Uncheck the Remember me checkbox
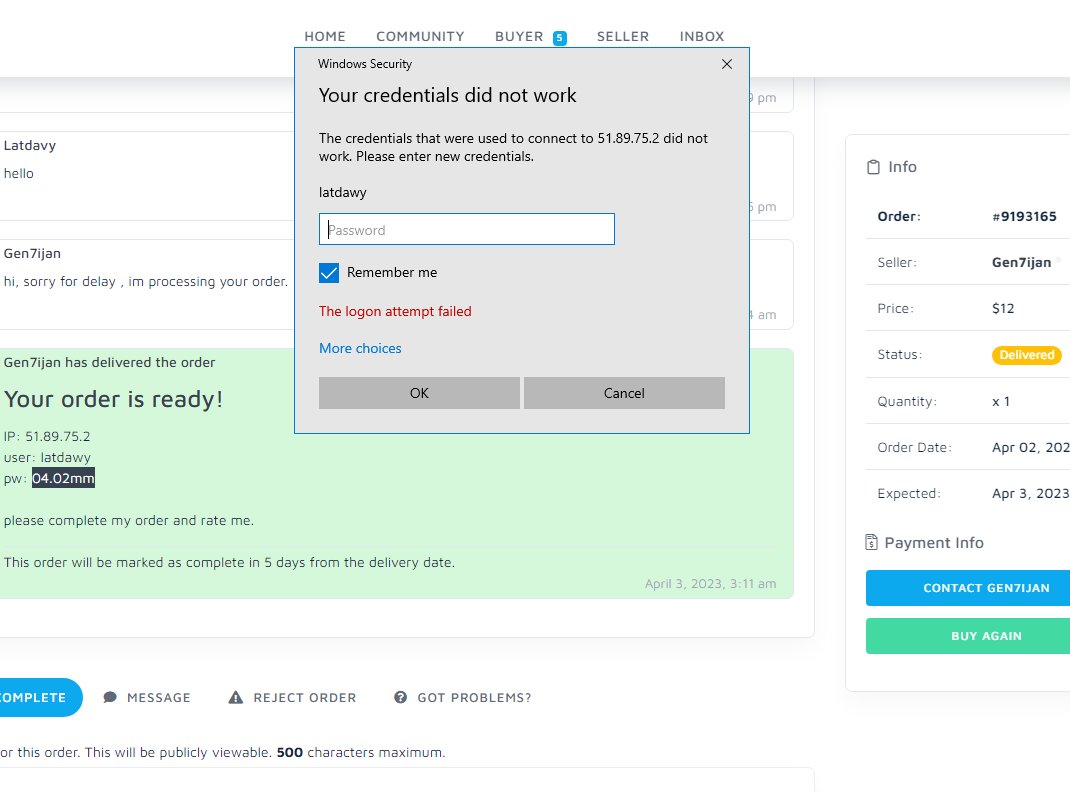Screen dimensions: 1070x792 pyautogui.click(x=329, y=273)
